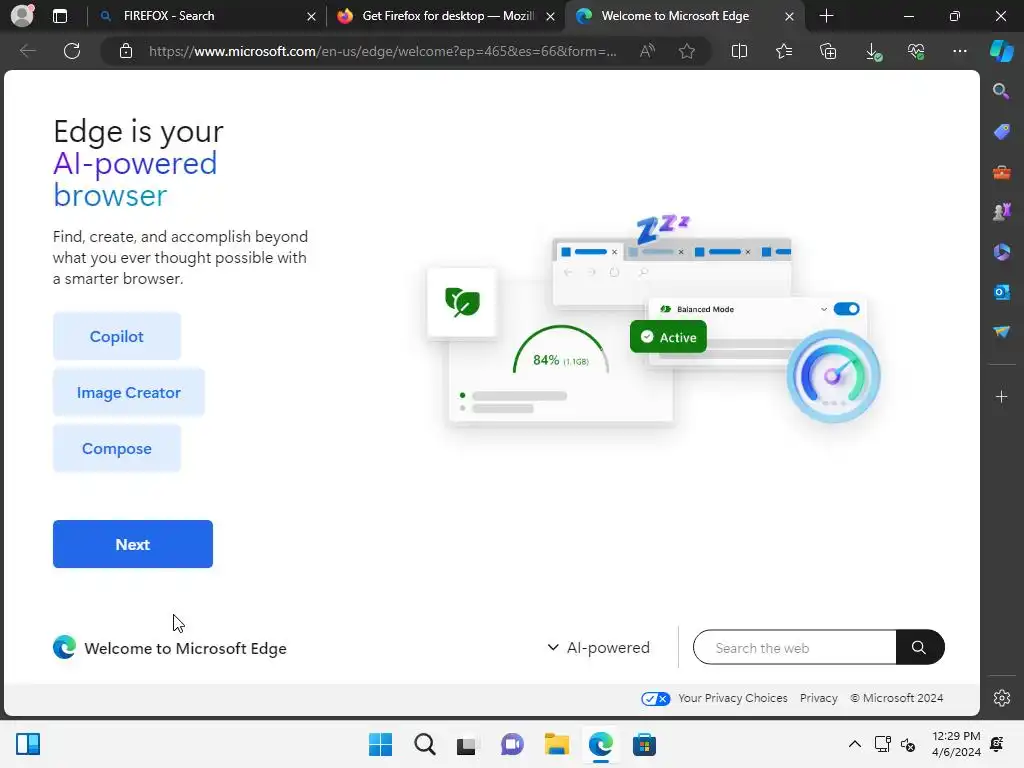Add page to favorites star icon

pyautogui.click(x=686, y=51)
